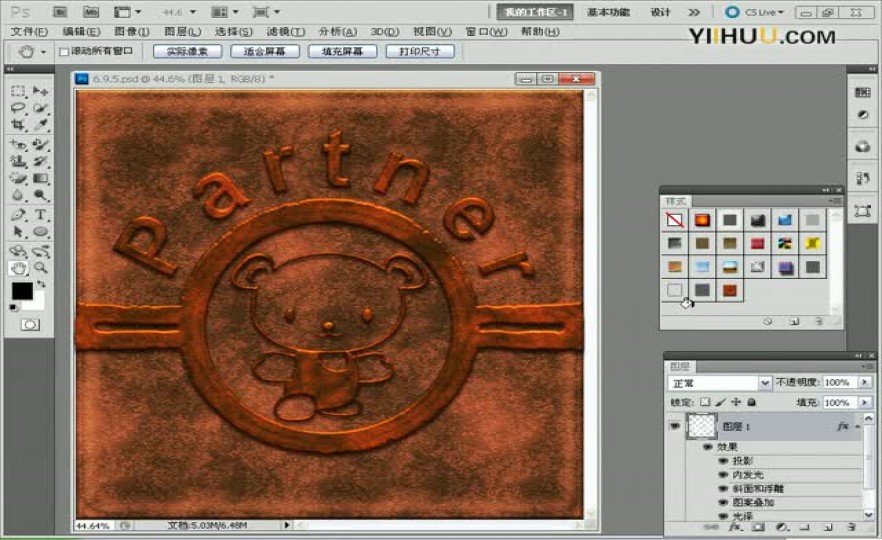Click the 图层 1 layer thumbnail
Image resolution: width=882 pixels, height=540 pixels.
coord(701,426)
